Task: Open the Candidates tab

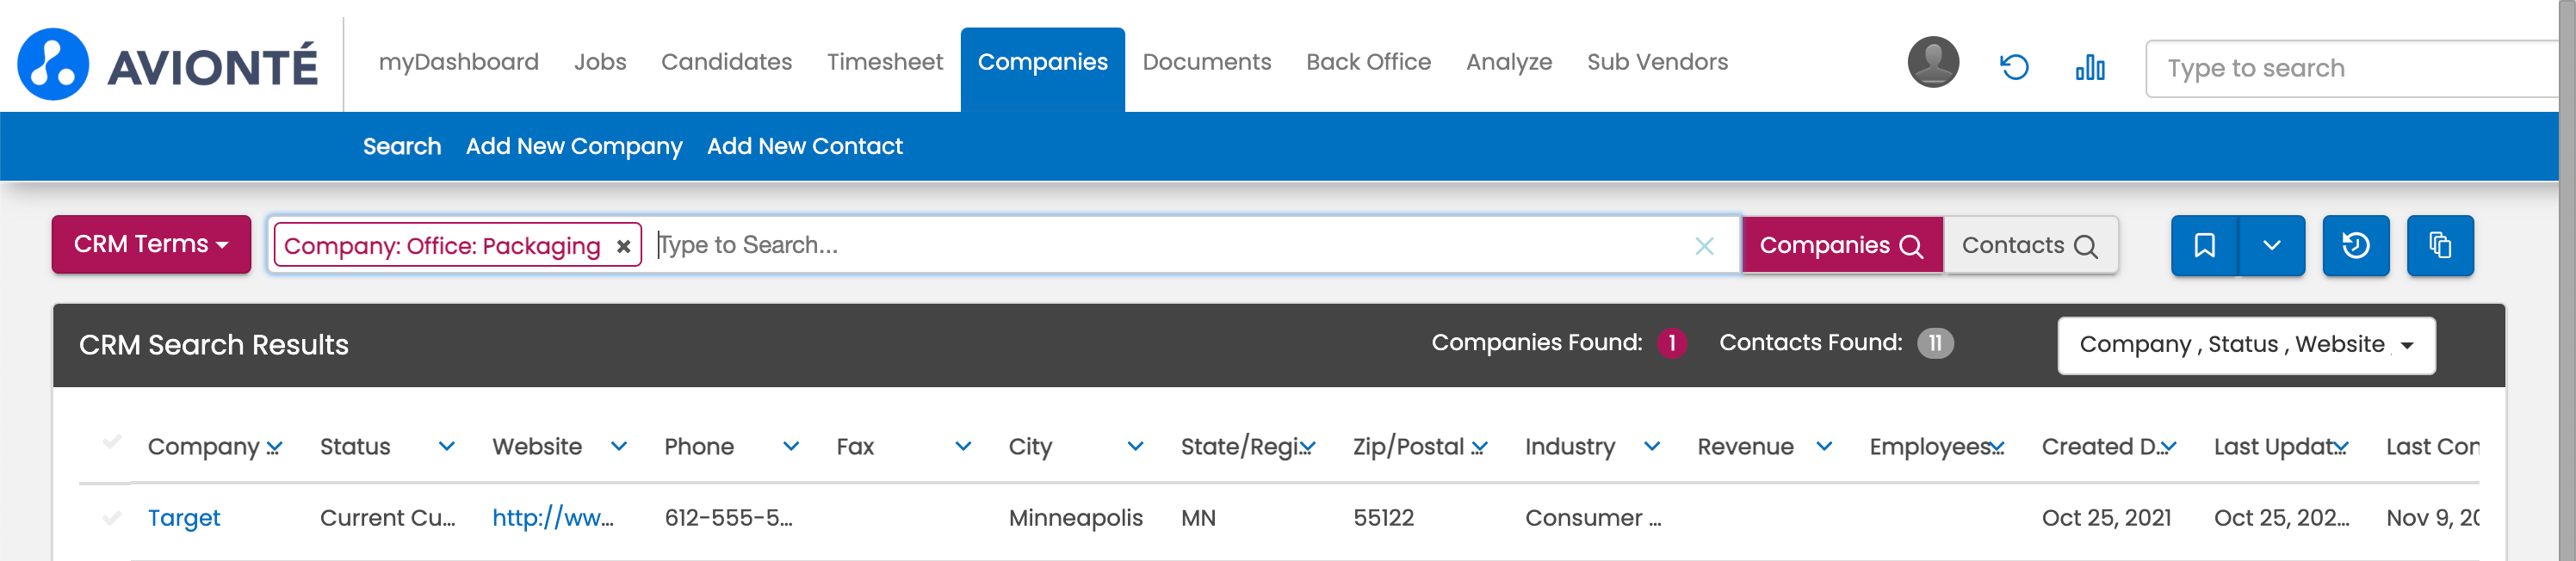Action: (726, 62)
